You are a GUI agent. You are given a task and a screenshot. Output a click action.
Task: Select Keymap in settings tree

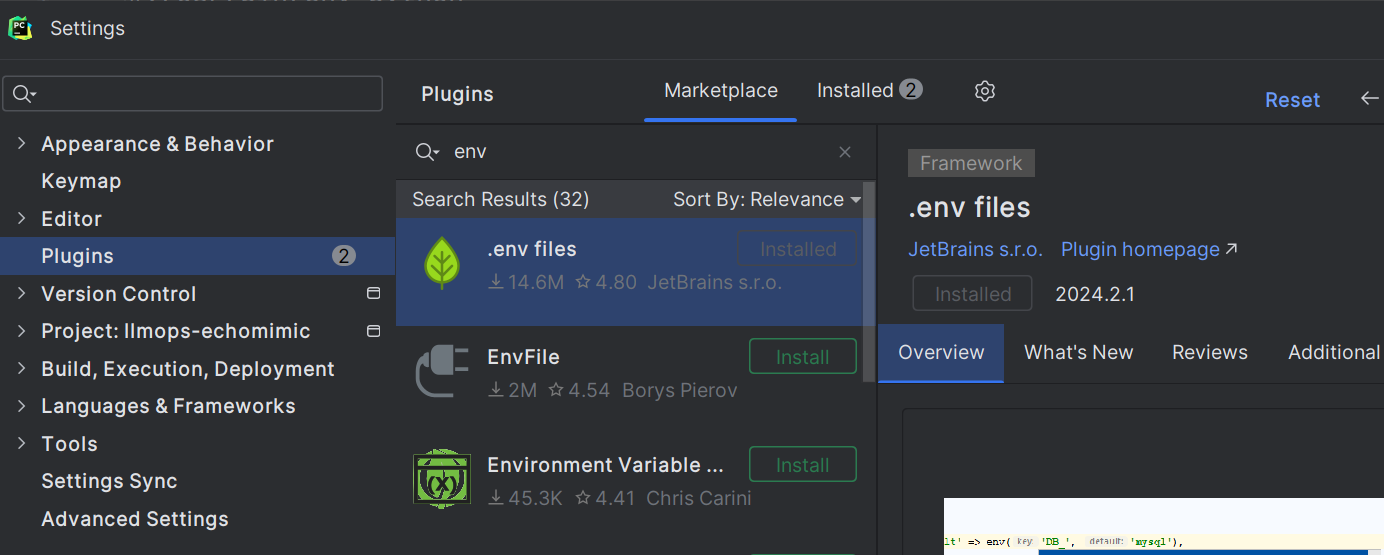pos(81,181)
